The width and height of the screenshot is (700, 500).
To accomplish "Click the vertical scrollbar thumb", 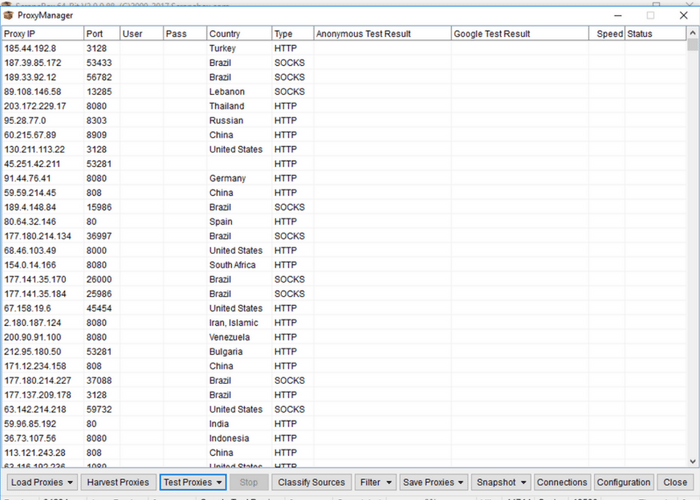I will (x=692, y=45).
